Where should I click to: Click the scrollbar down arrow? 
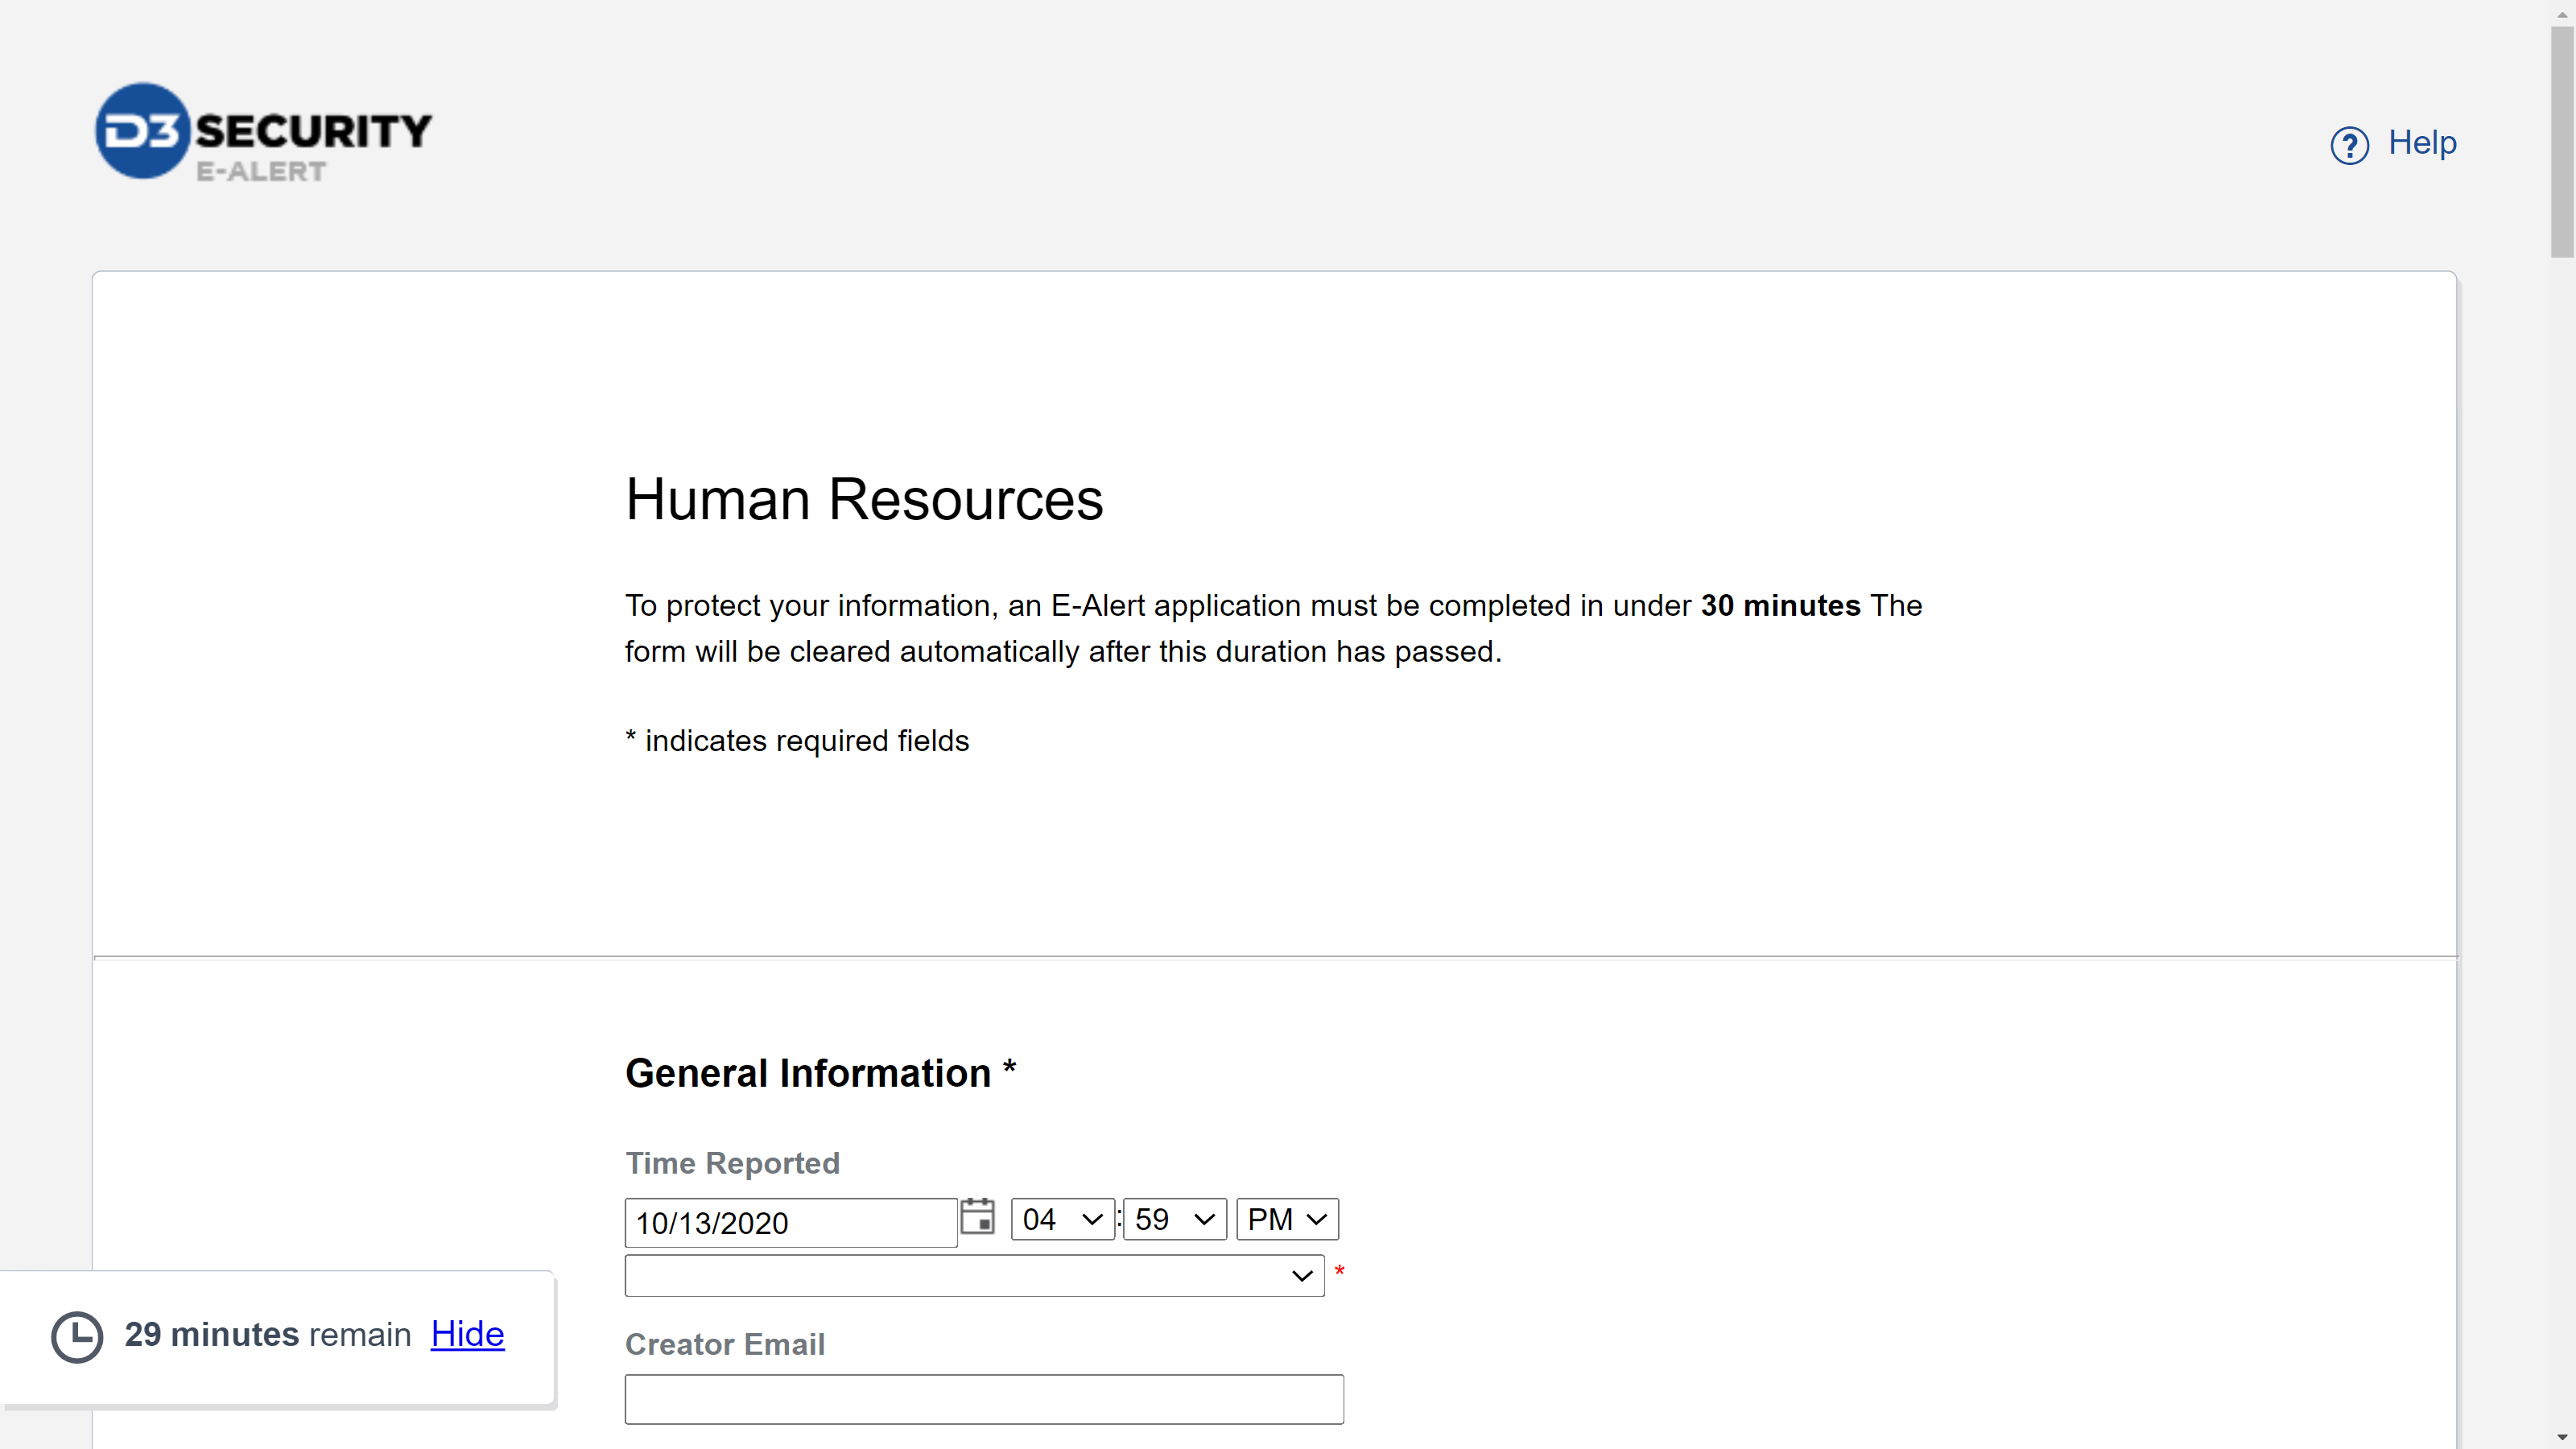(x=2562, y=1437)
